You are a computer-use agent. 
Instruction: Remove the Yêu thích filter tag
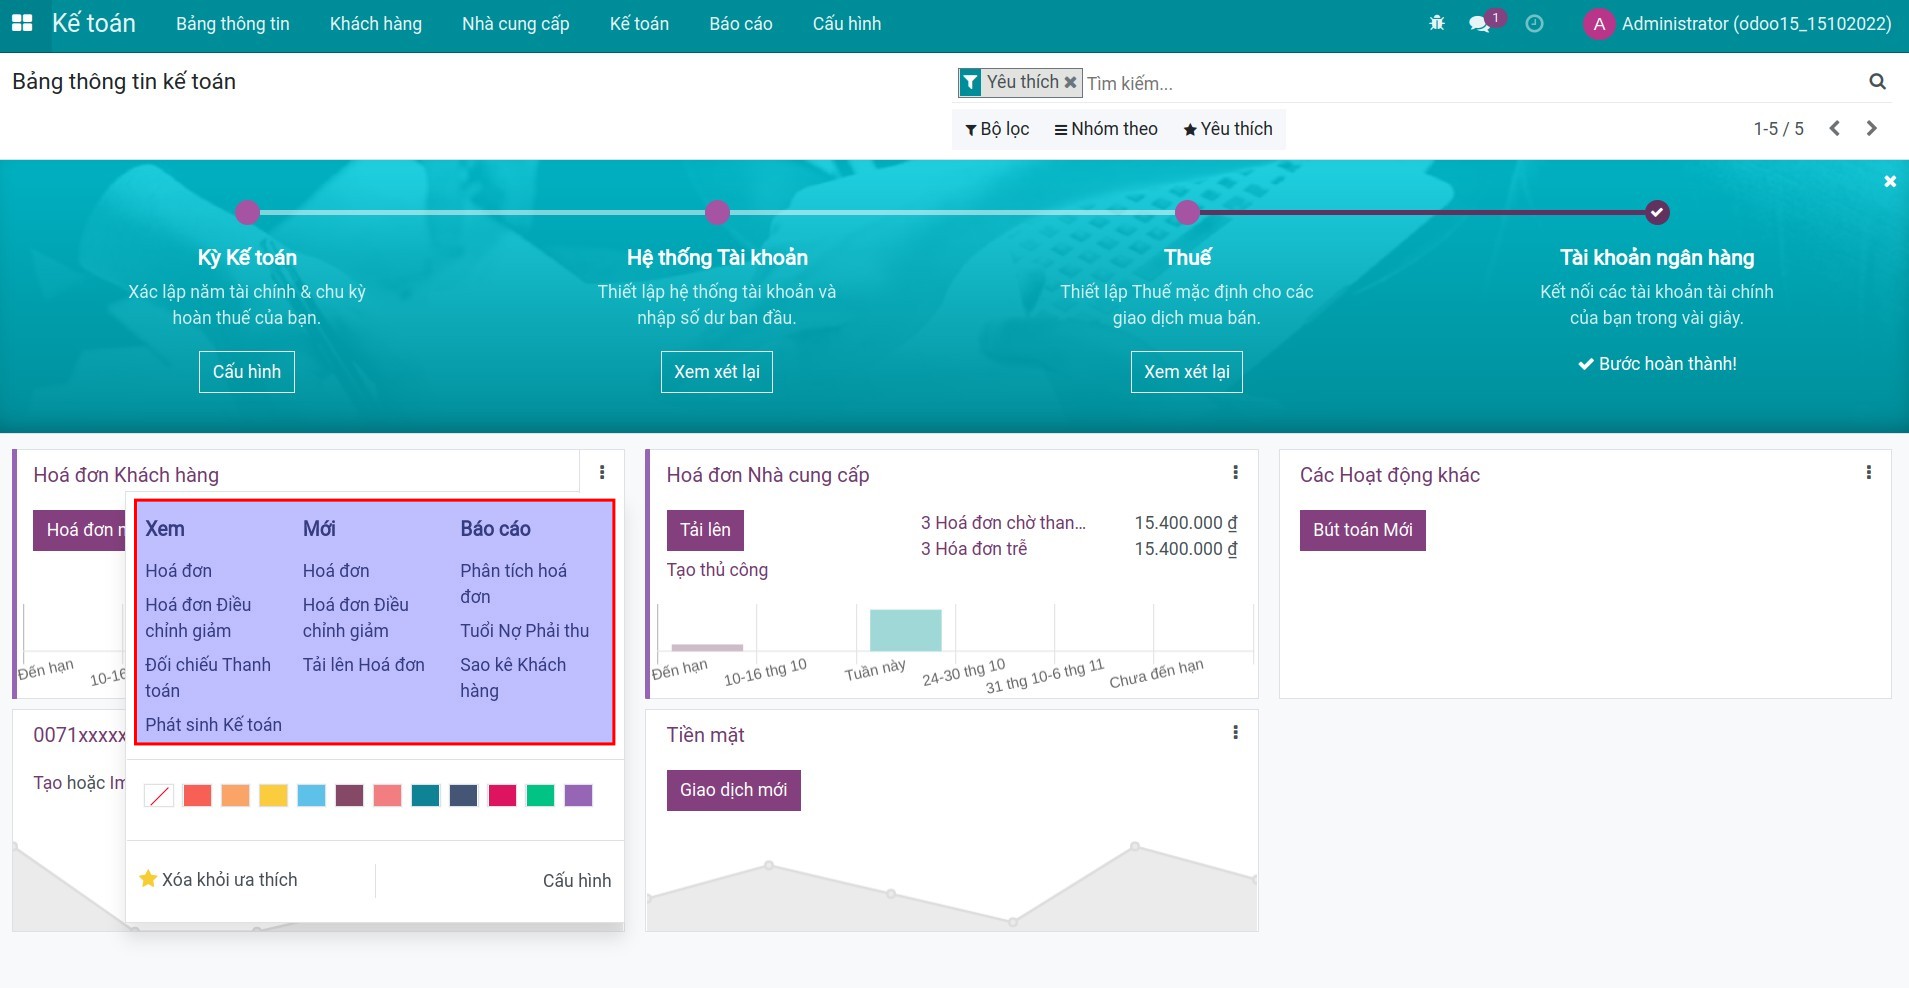coord(1070,82)
